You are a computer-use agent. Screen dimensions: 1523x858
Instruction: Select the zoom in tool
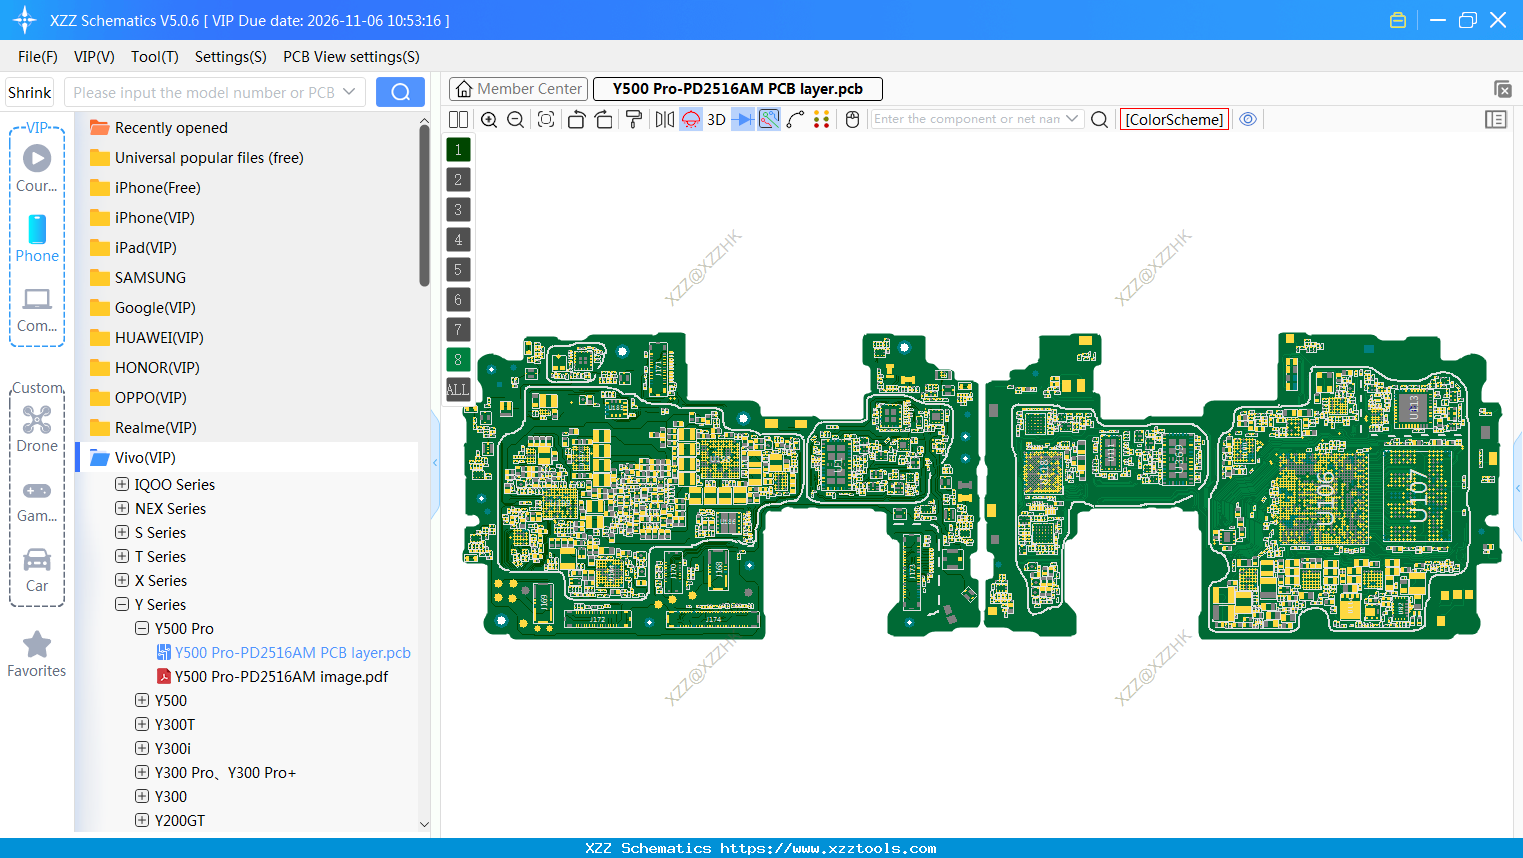tap(489, 119)
